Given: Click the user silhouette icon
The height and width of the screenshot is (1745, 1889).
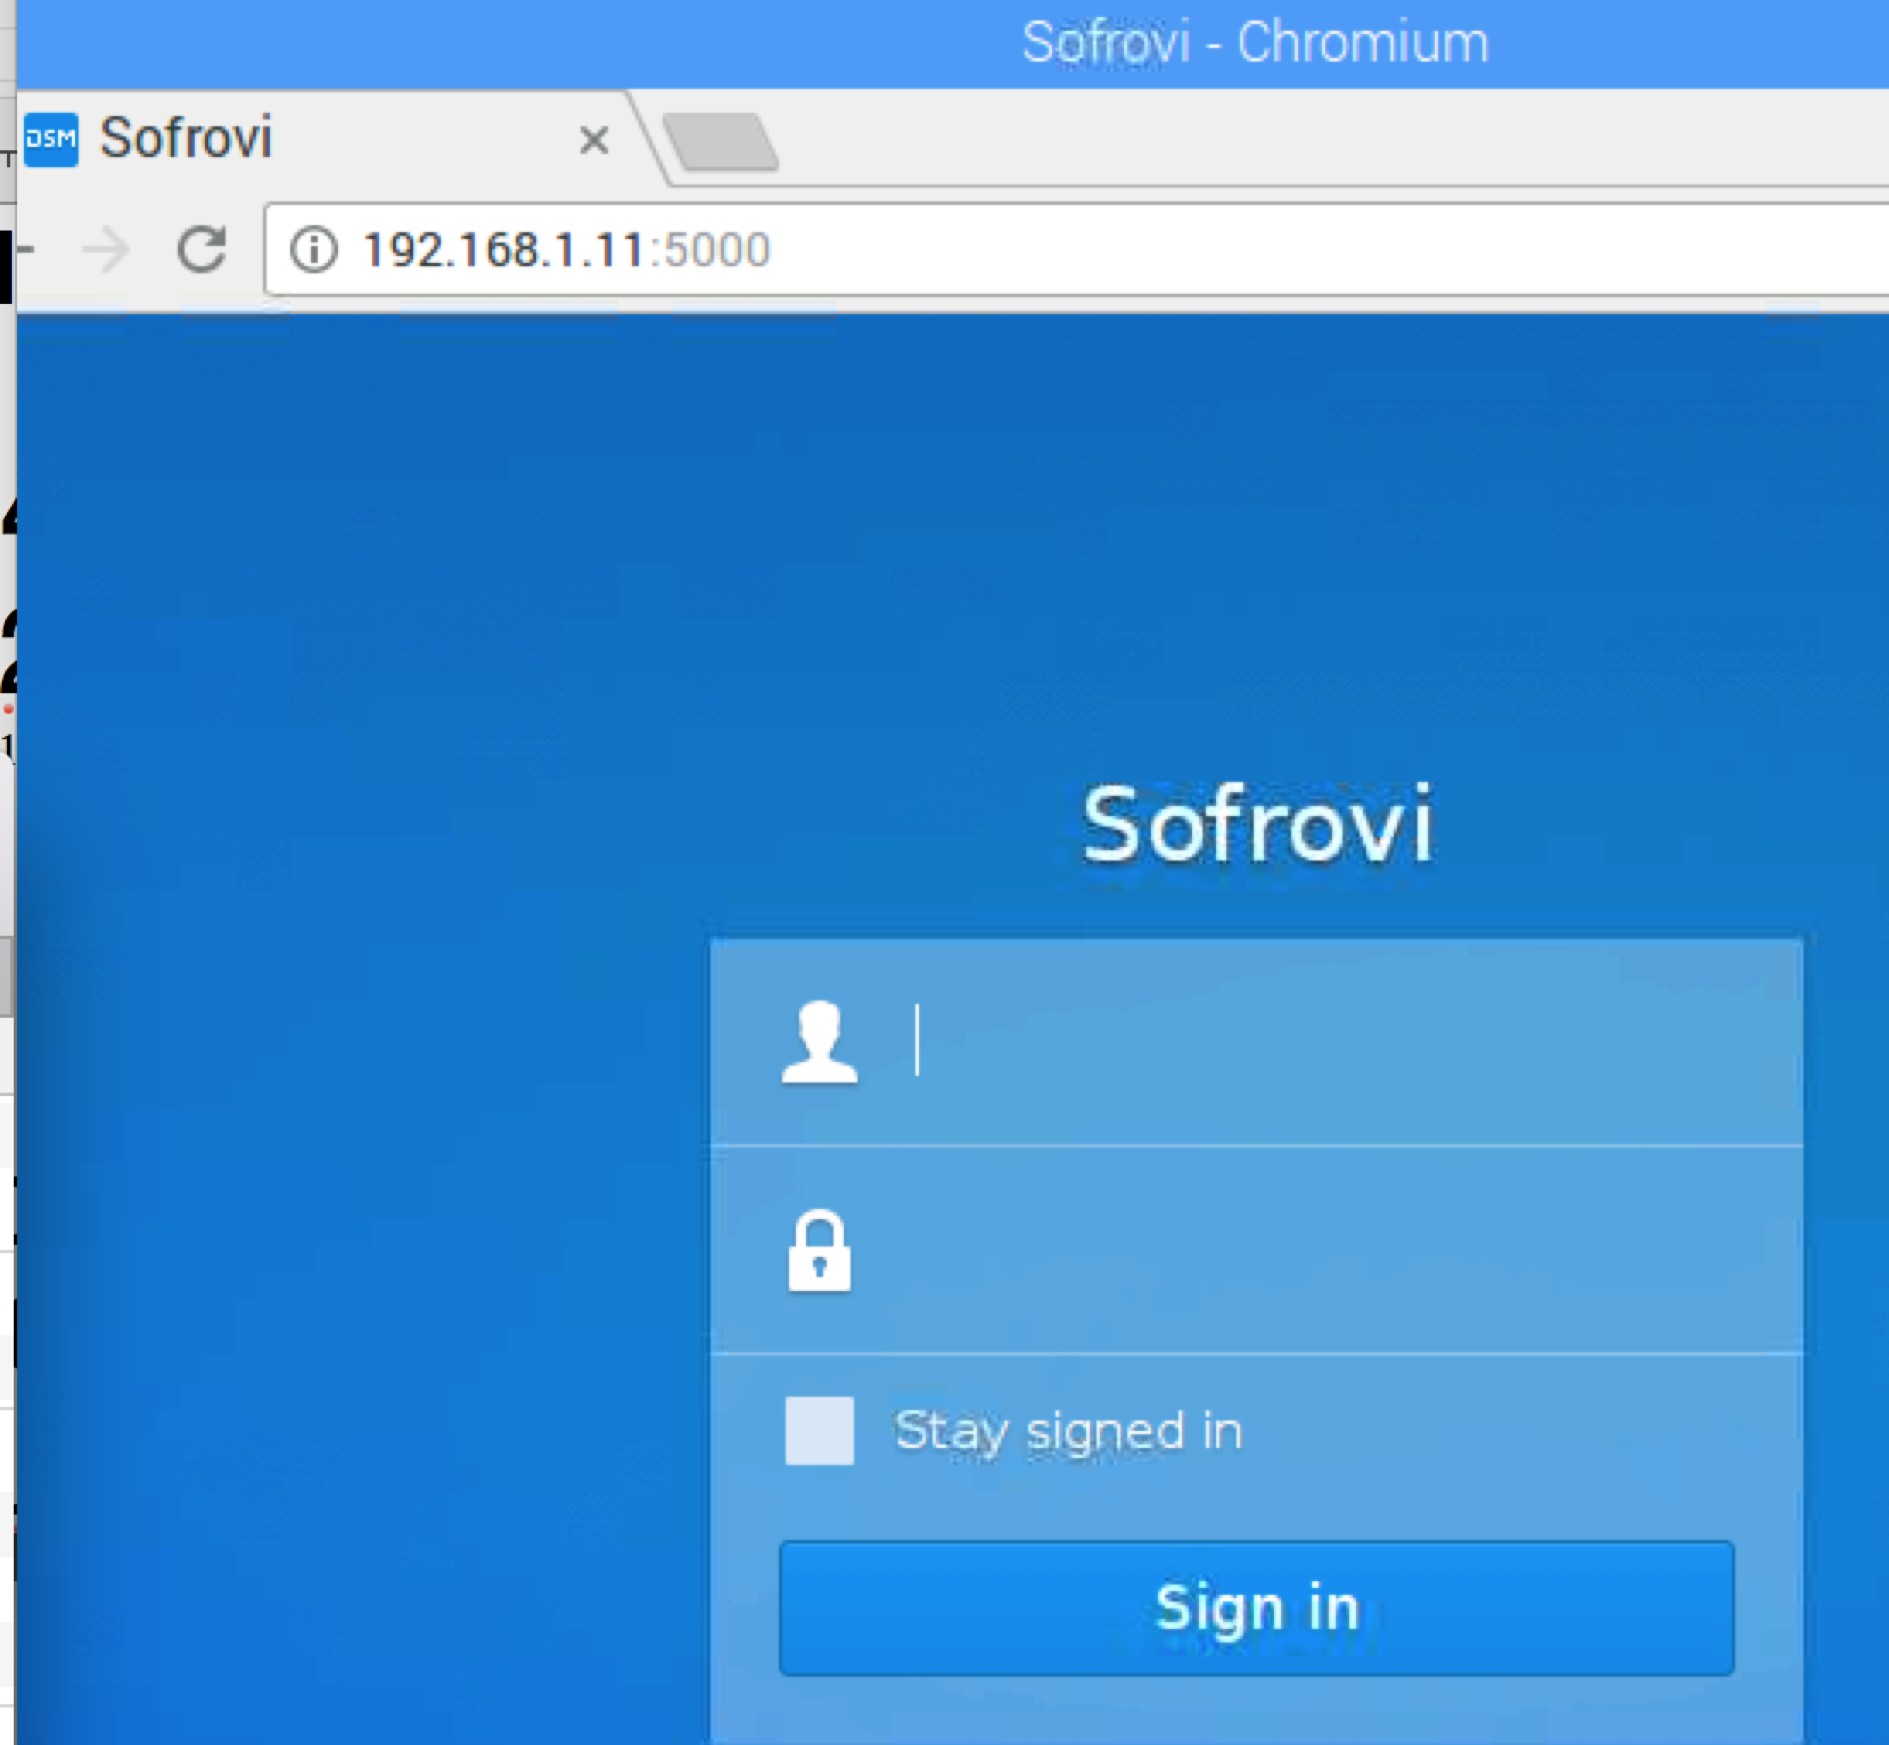Looking at the screenshot, I should [x=819, y=1041].
